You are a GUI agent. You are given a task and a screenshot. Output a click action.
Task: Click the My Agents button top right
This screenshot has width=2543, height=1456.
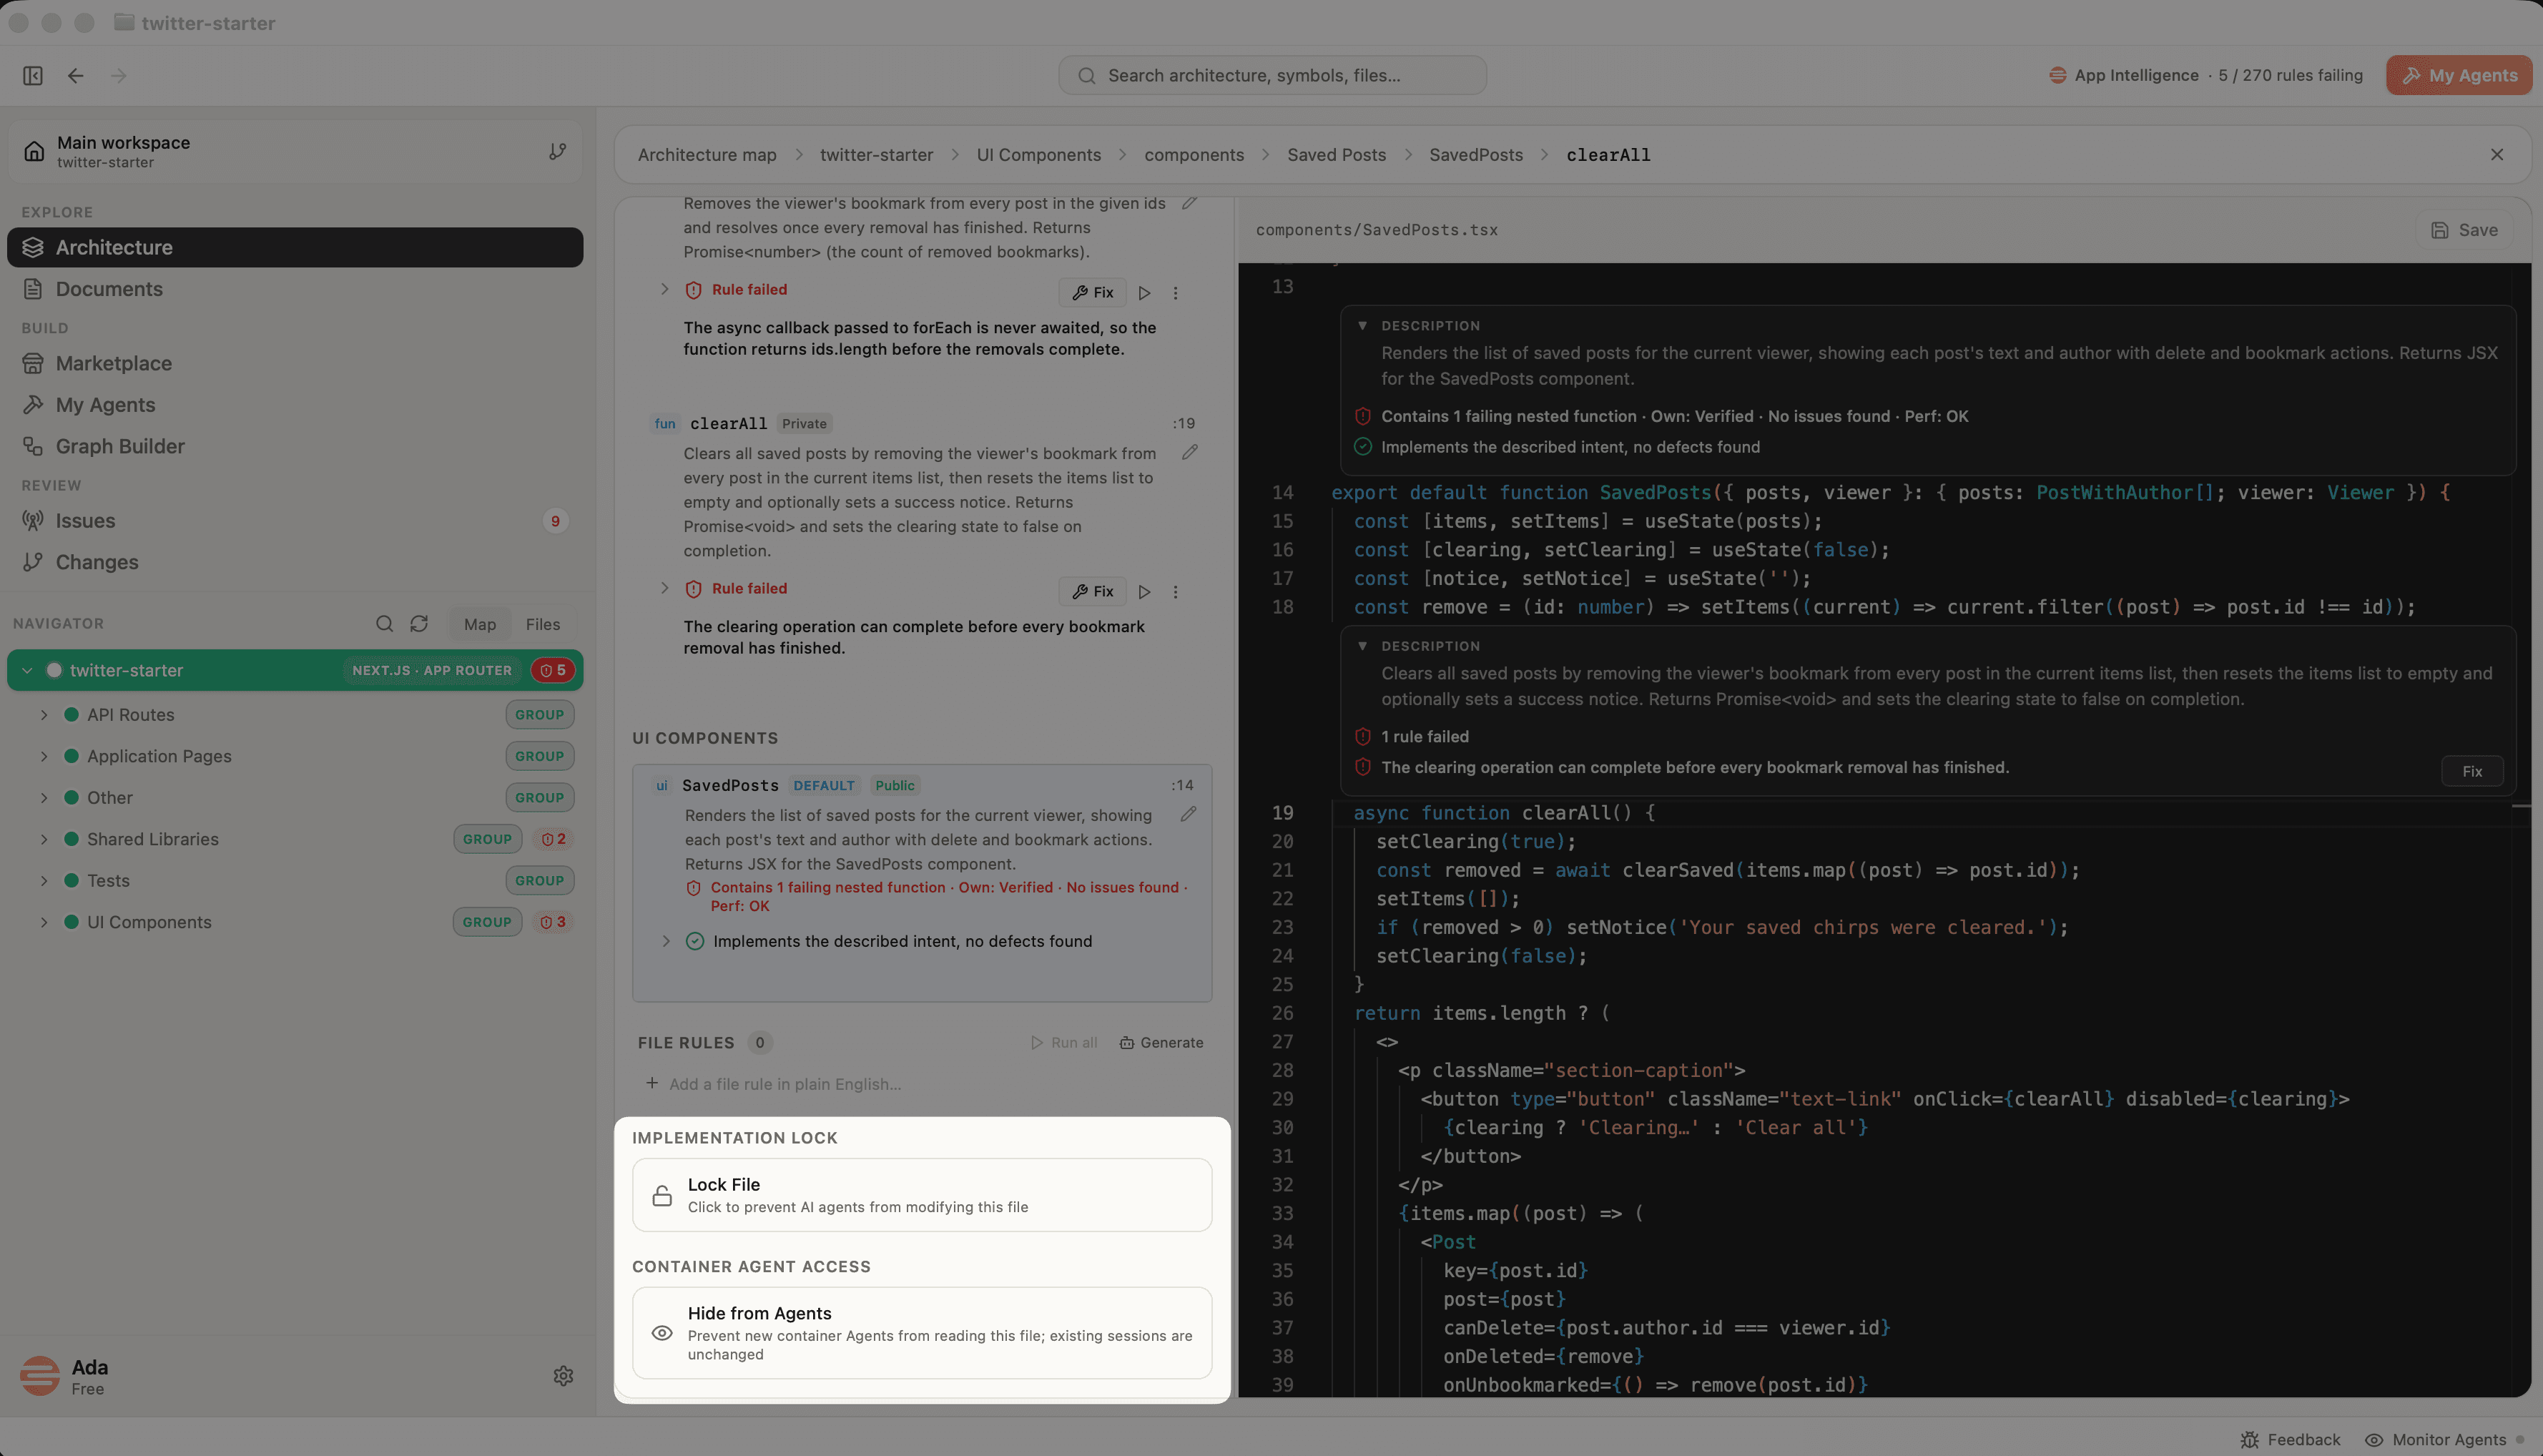coord(2458,75)
